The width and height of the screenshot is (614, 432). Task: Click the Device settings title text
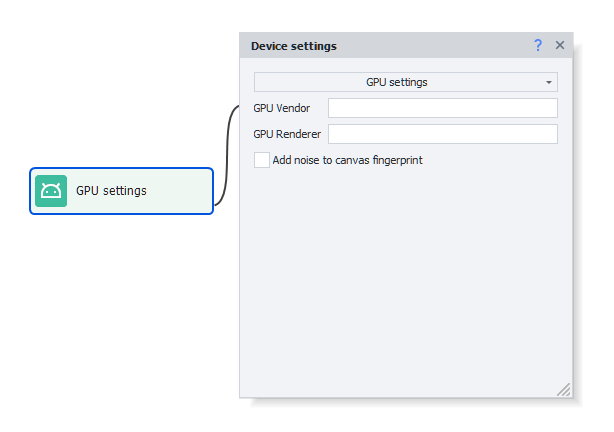coord(294,46)
